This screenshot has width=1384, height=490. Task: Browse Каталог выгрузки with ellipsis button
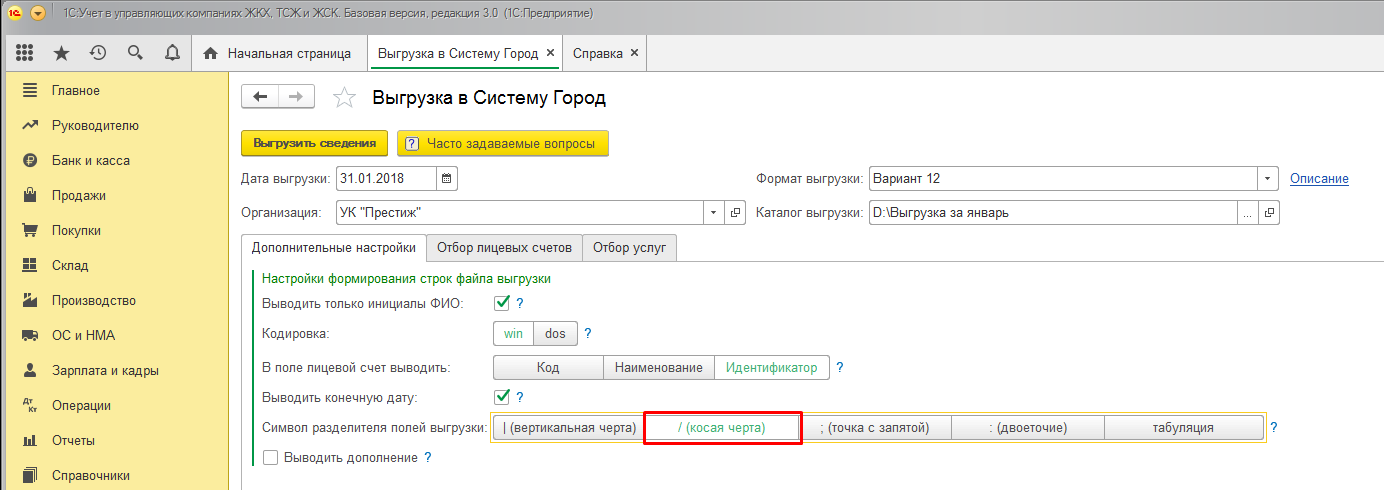click(1247, 213)
